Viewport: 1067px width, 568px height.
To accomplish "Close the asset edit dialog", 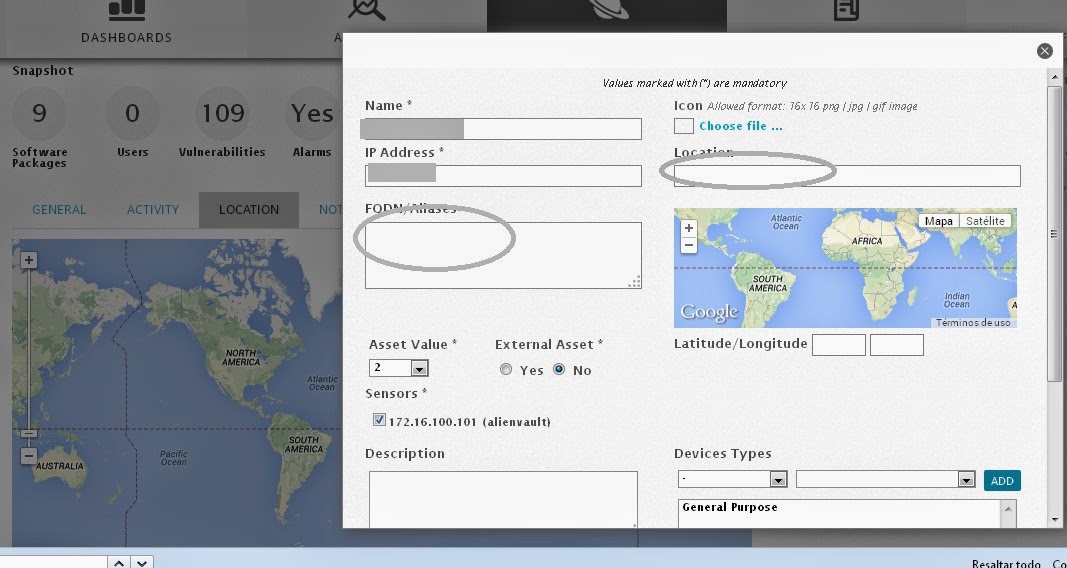I will [1044, 51].
